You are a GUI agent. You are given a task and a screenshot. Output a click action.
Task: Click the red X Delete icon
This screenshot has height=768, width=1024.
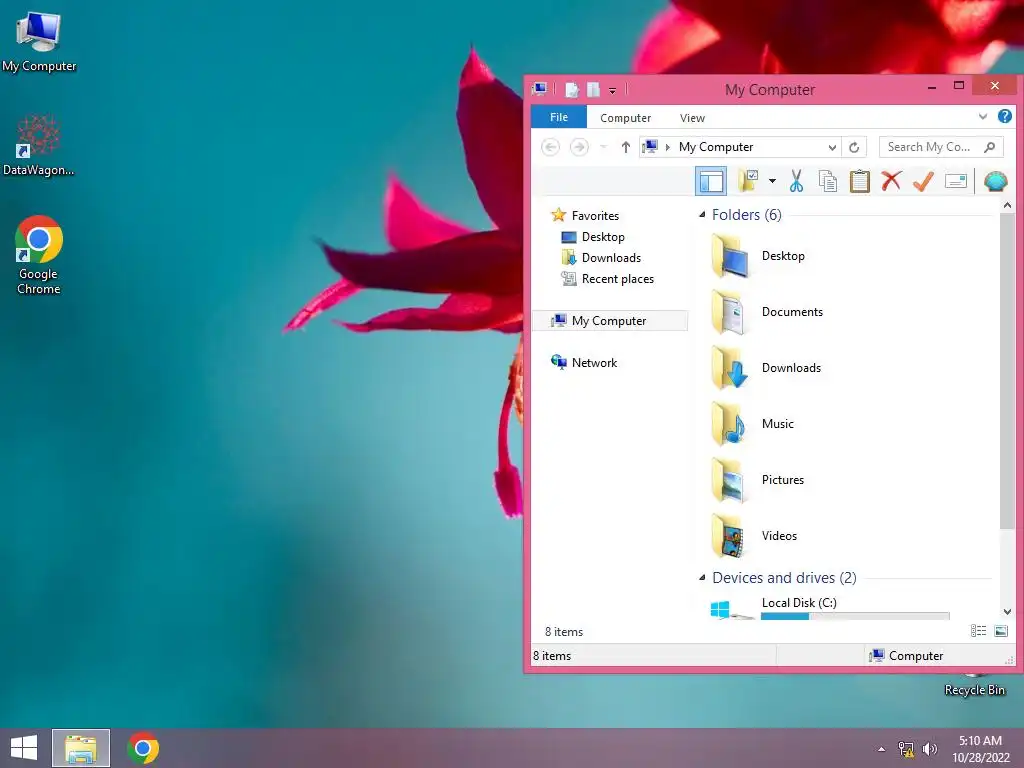[891, 181]
